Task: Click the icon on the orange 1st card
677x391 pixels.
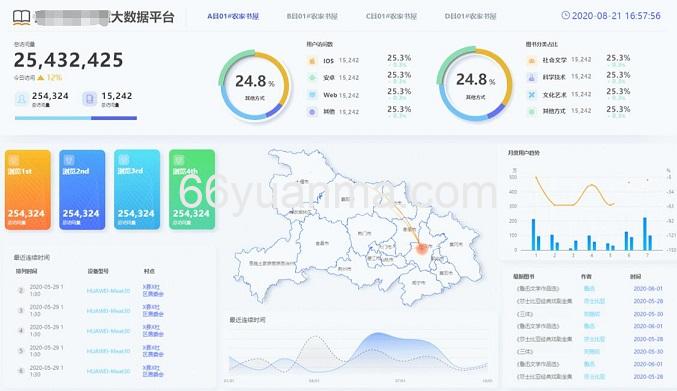Action: [14, 160]
